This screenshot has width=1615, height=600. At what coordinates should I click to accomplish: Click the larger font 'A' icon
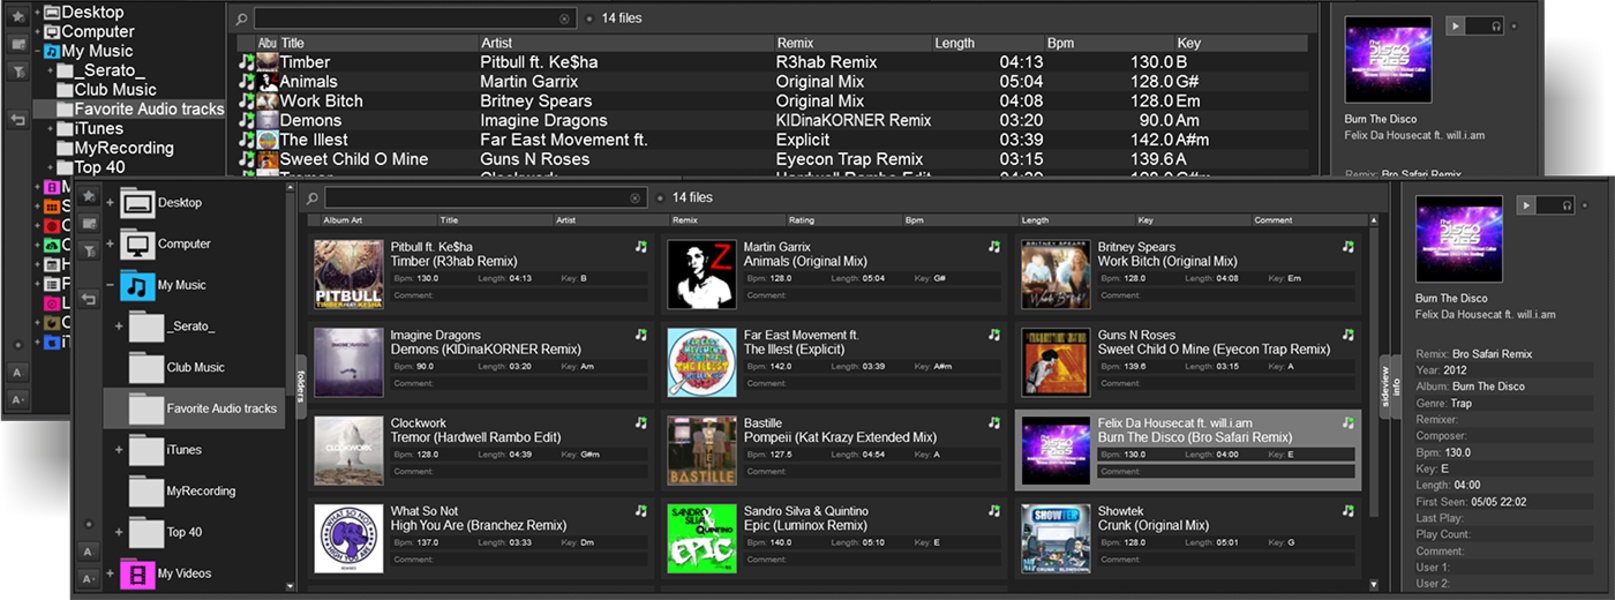[88, 551]
